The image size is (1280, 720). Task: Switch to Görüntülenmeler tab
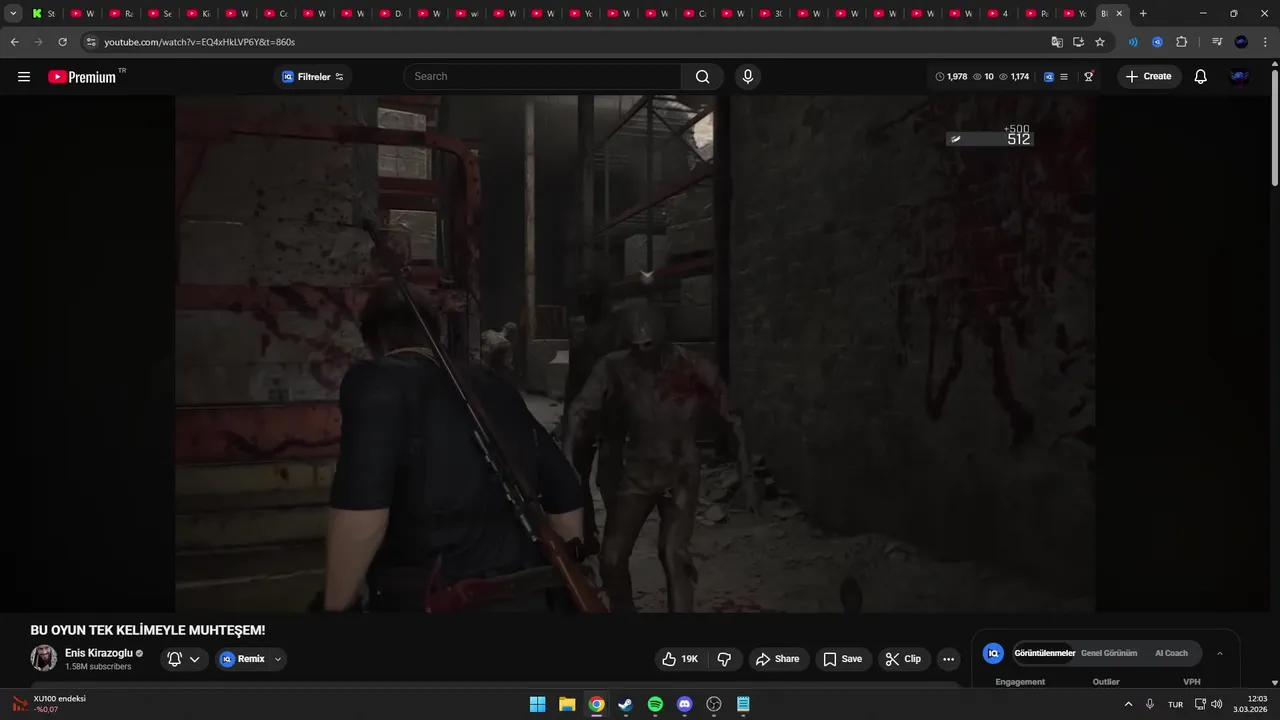pos(1044,653)
